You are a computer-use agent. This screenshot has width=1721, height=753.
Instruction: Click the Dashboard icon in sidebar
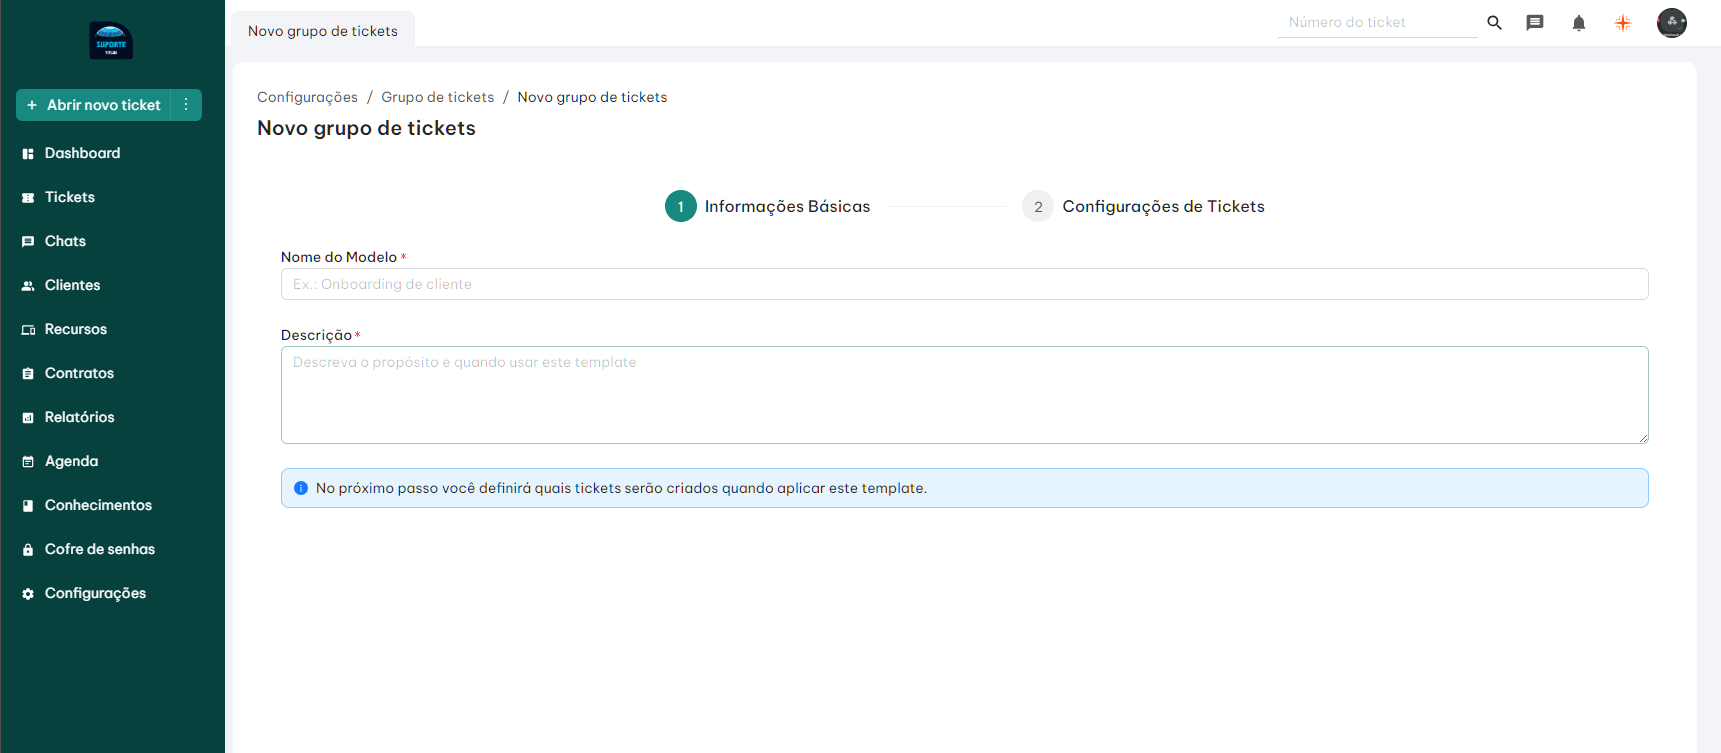click(x=28, y=154)
